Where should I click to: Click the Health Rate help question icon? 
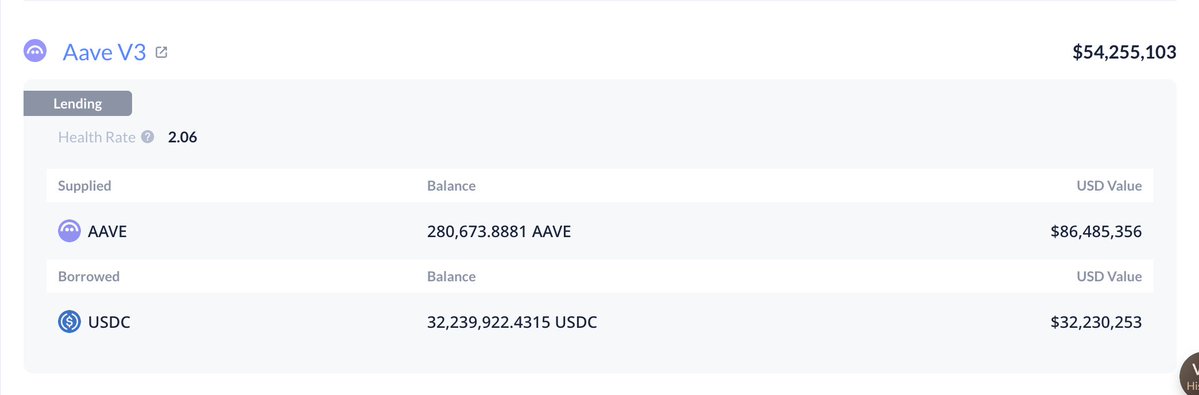coord(148,138)
